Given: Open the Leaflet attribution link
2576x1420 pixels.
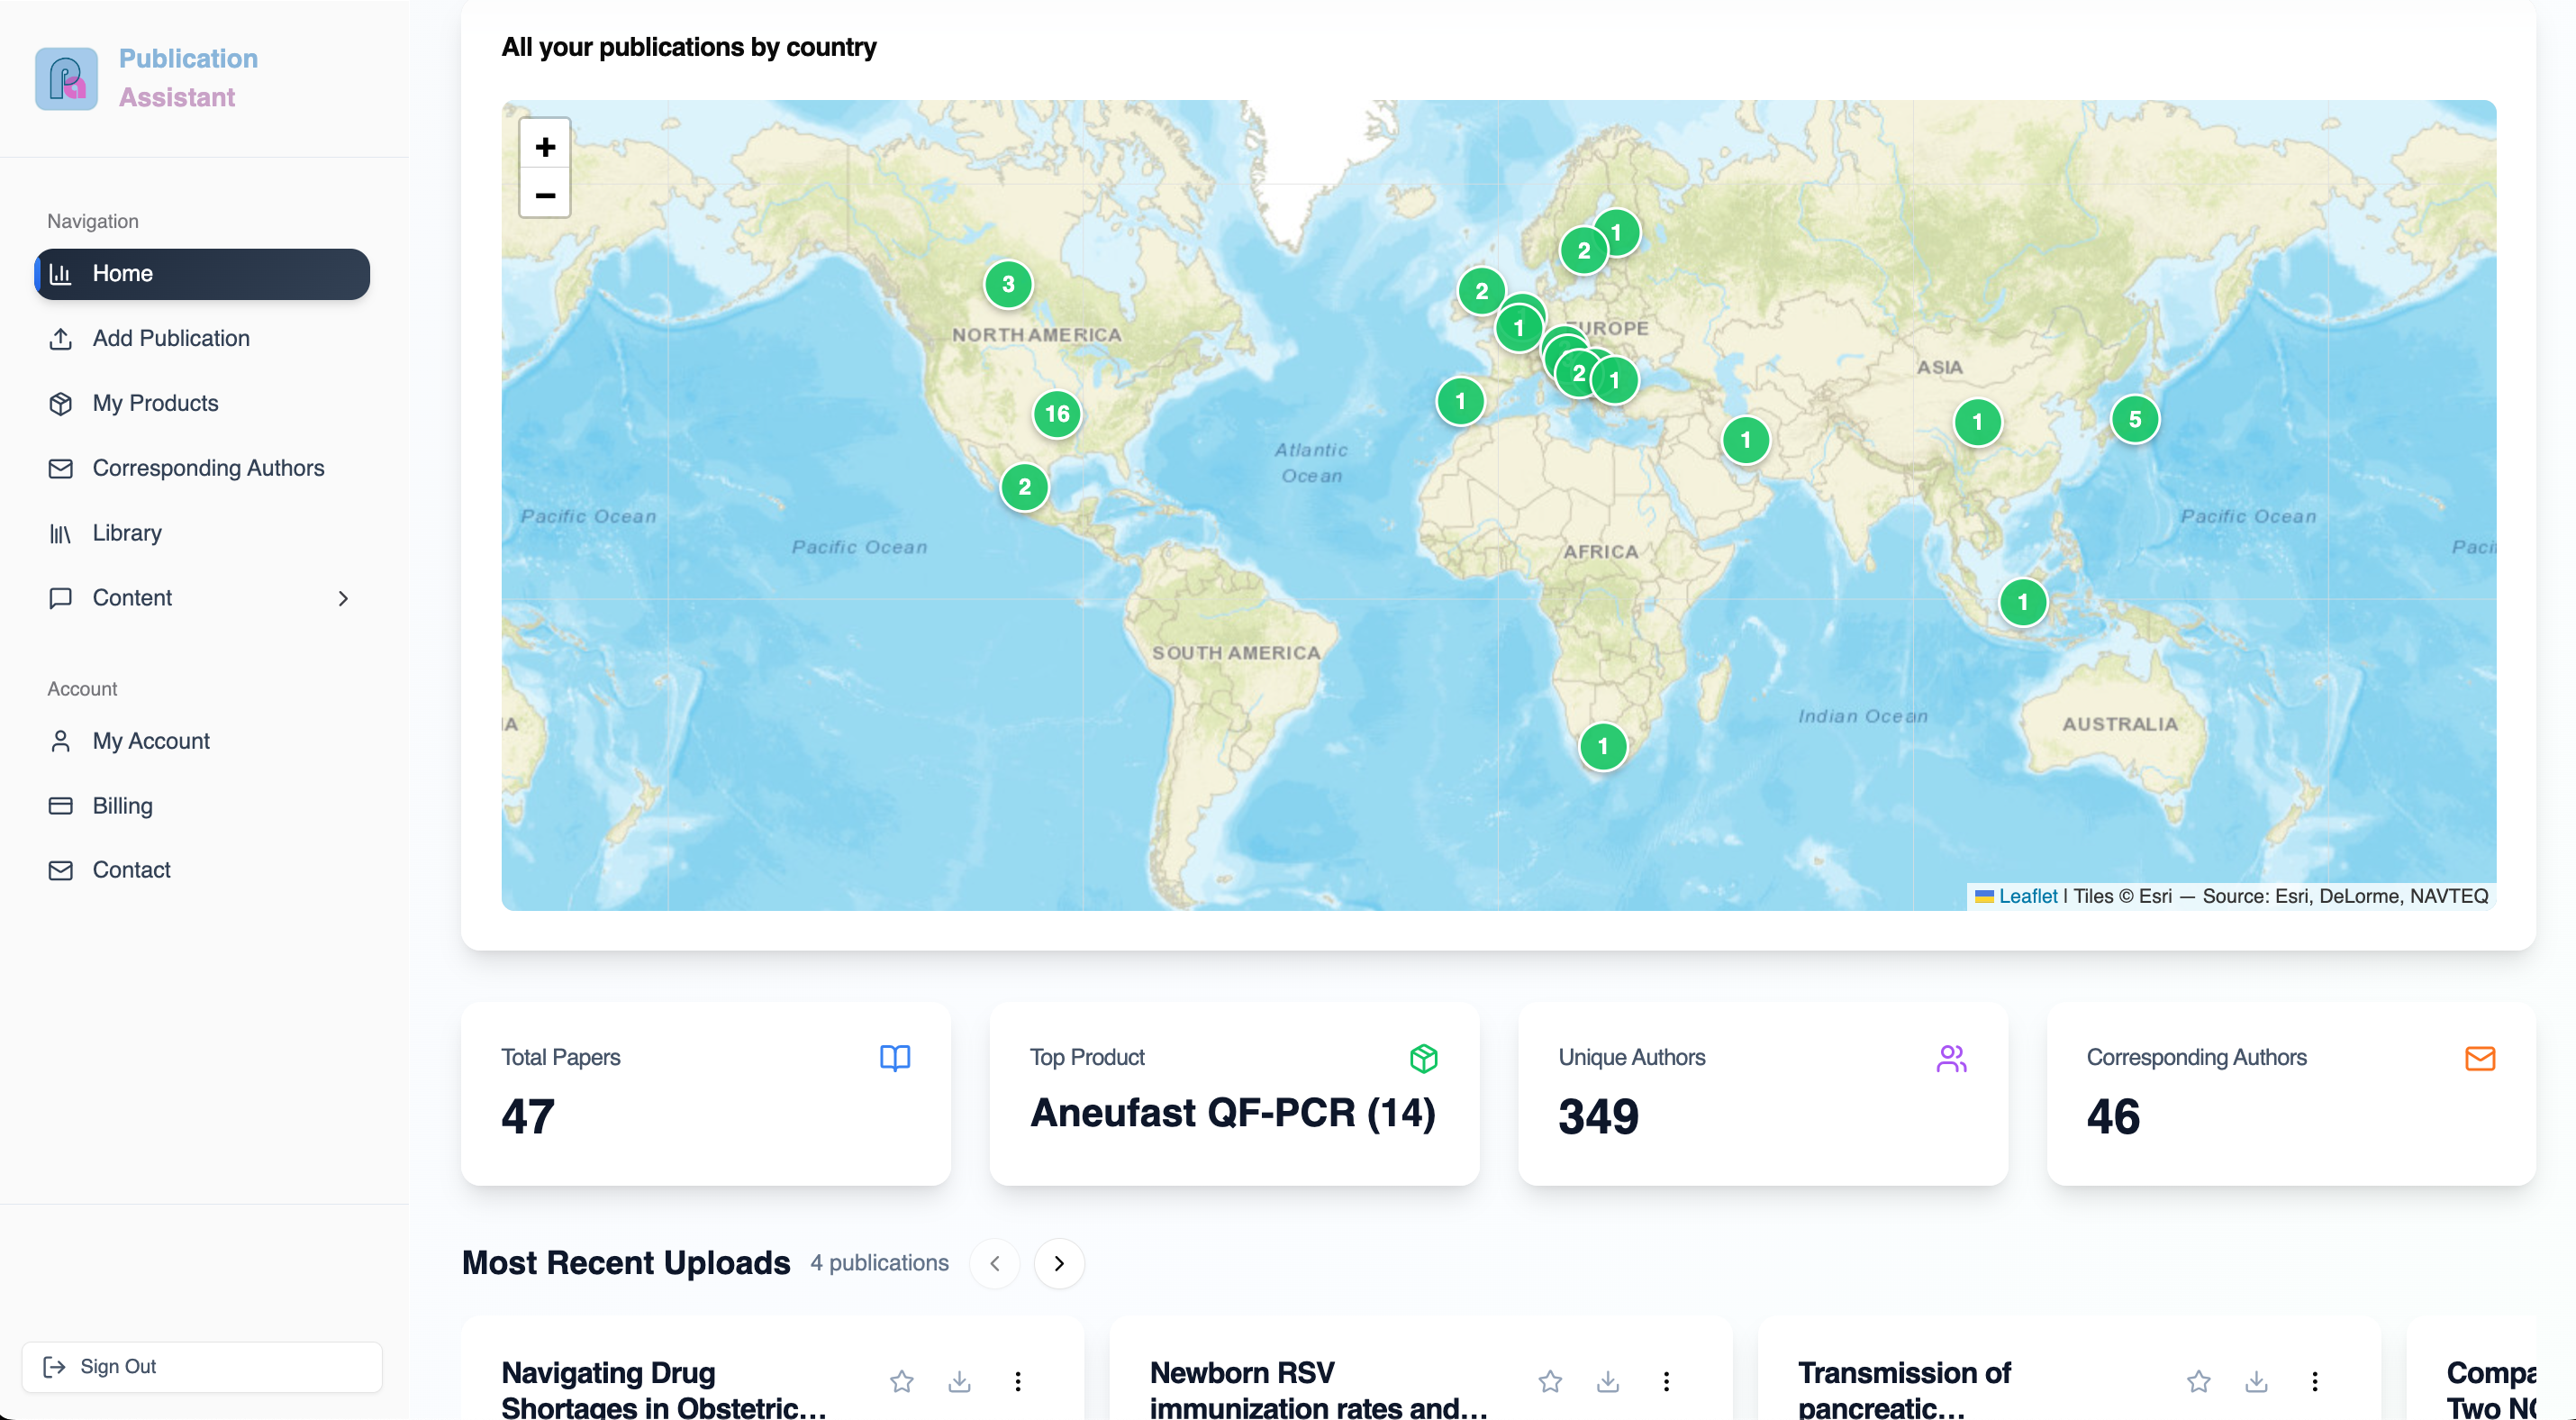Looking at the screenshot, I should coord(2027,895).
